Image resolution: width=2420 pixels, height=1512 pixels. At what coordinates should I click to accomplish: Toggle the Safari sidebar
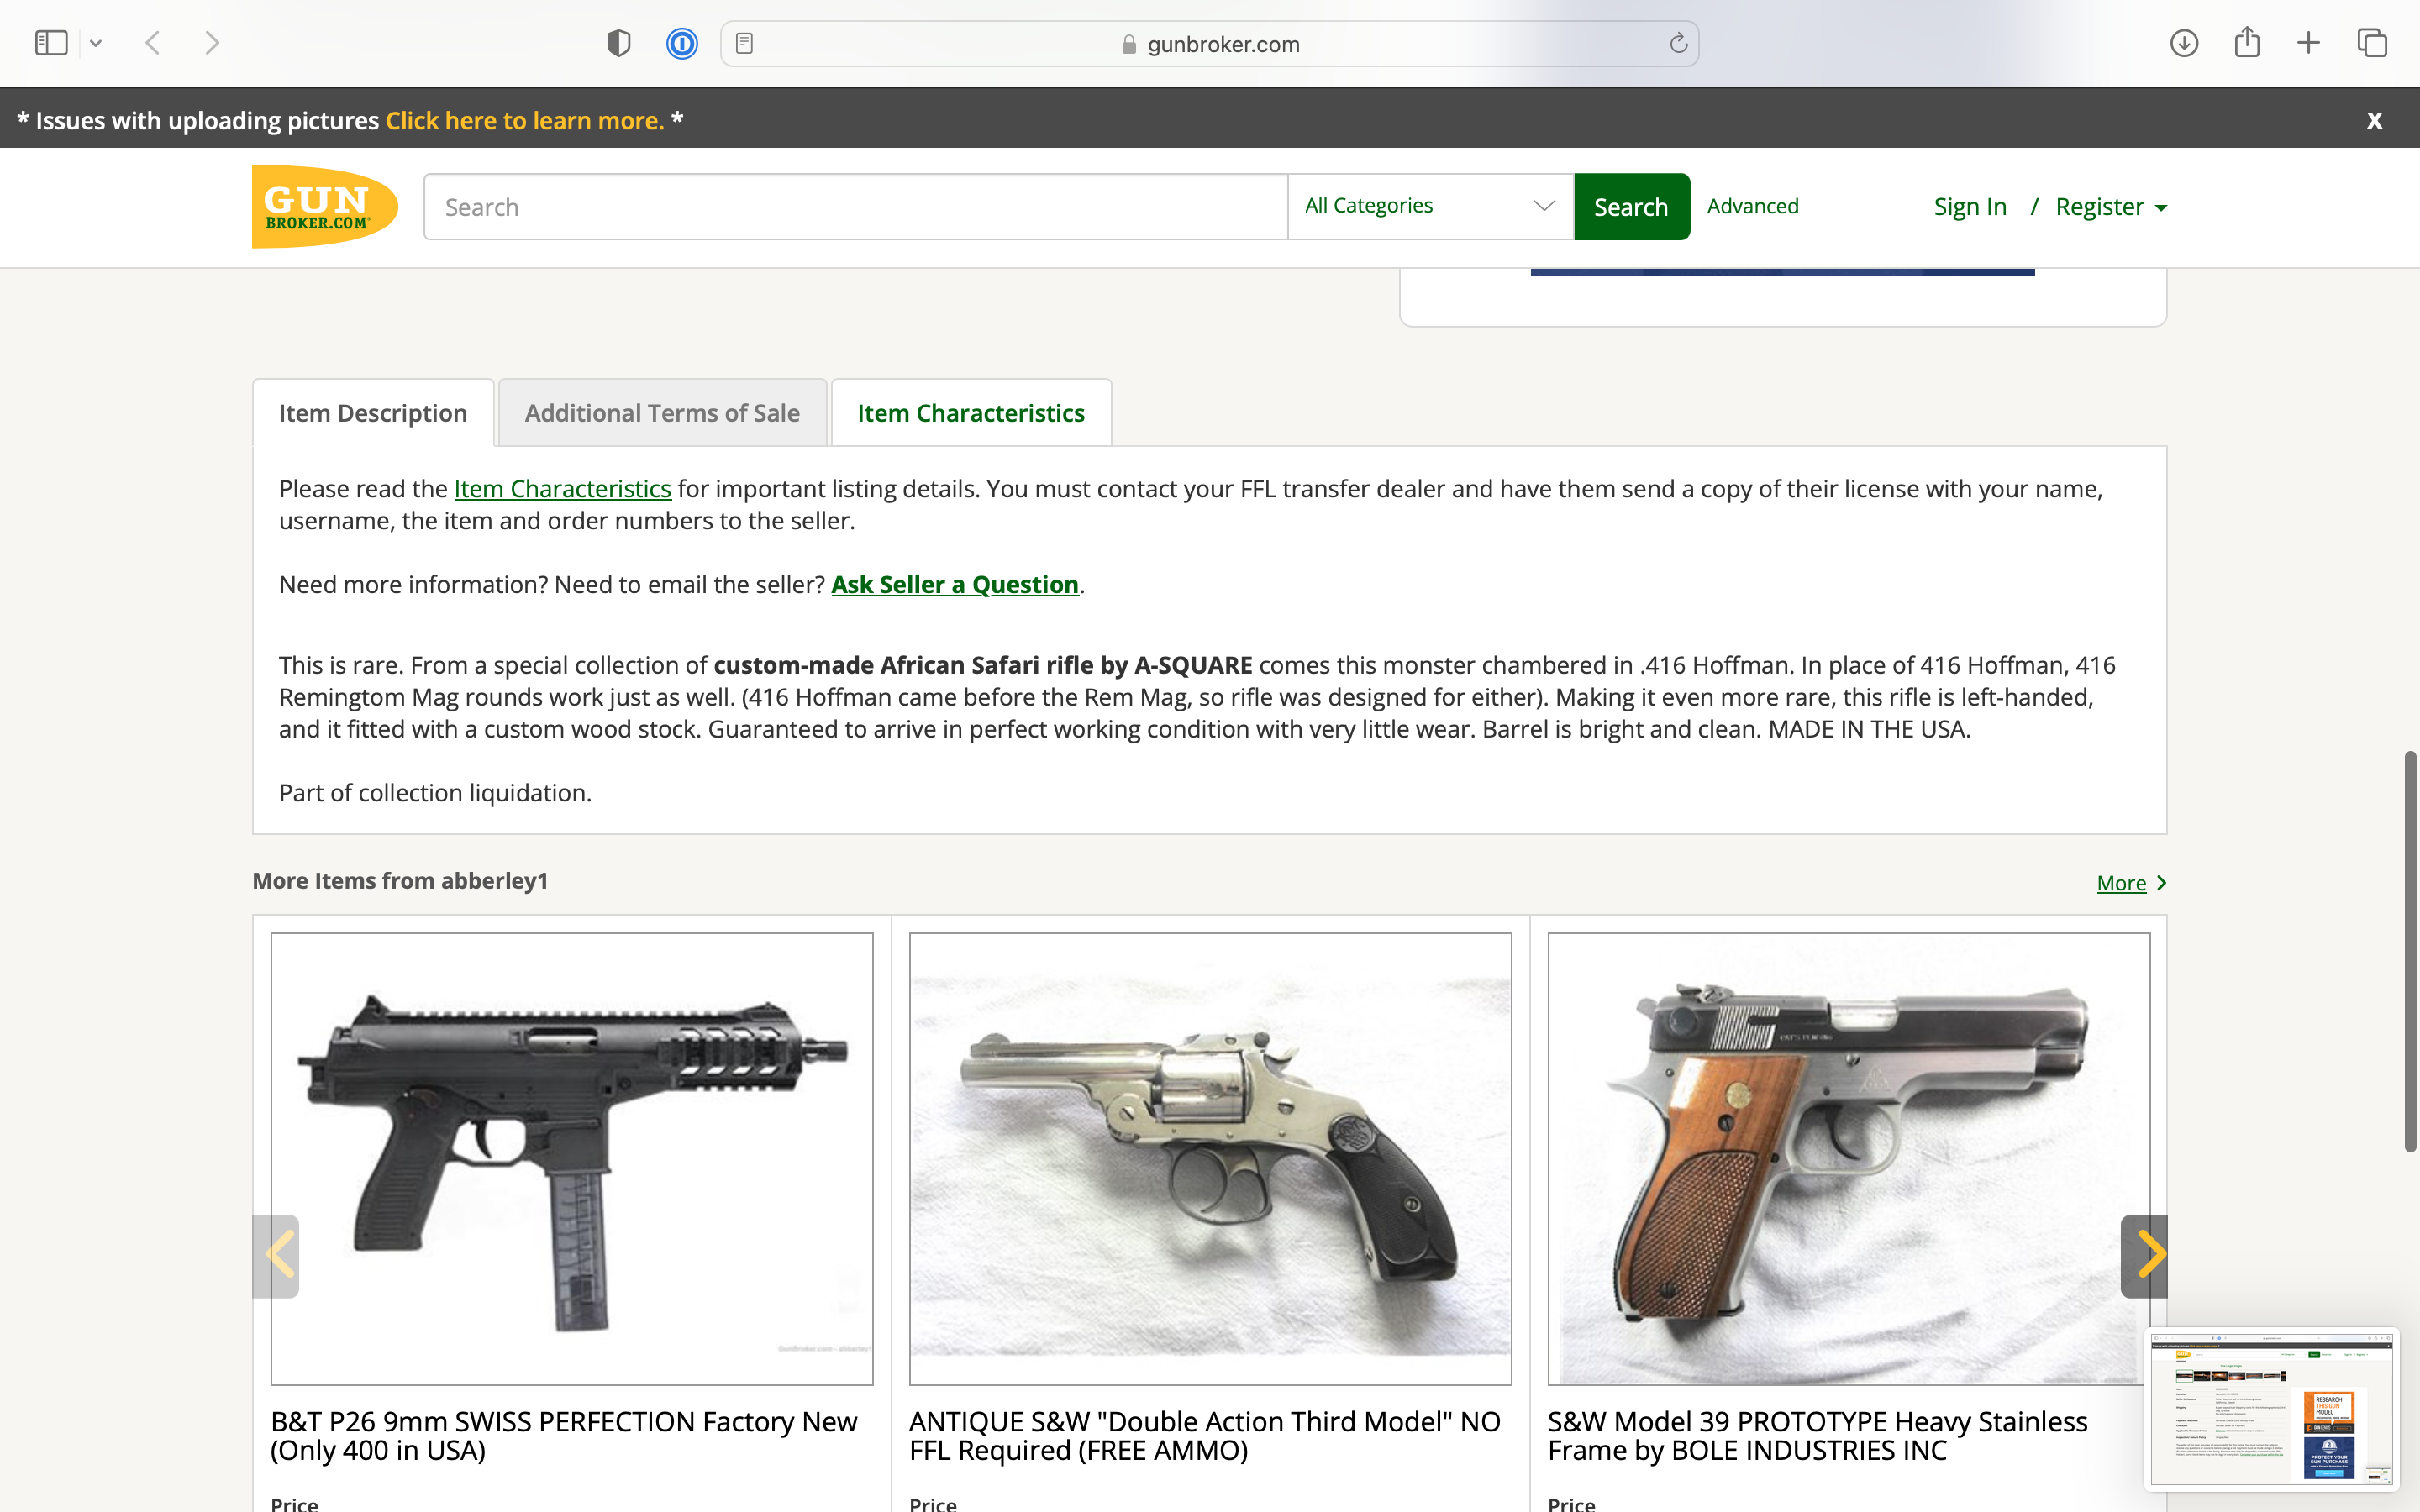[x=51, y=43]
